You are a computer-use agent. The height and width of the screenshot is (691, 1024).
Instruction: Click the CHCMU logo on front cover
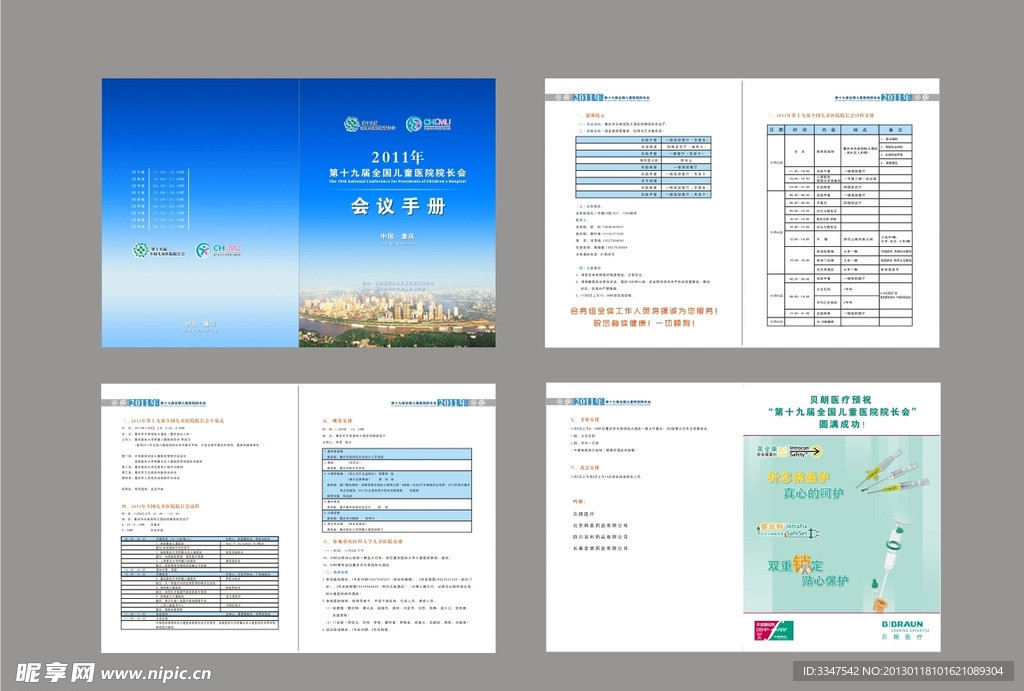point(428,124)
